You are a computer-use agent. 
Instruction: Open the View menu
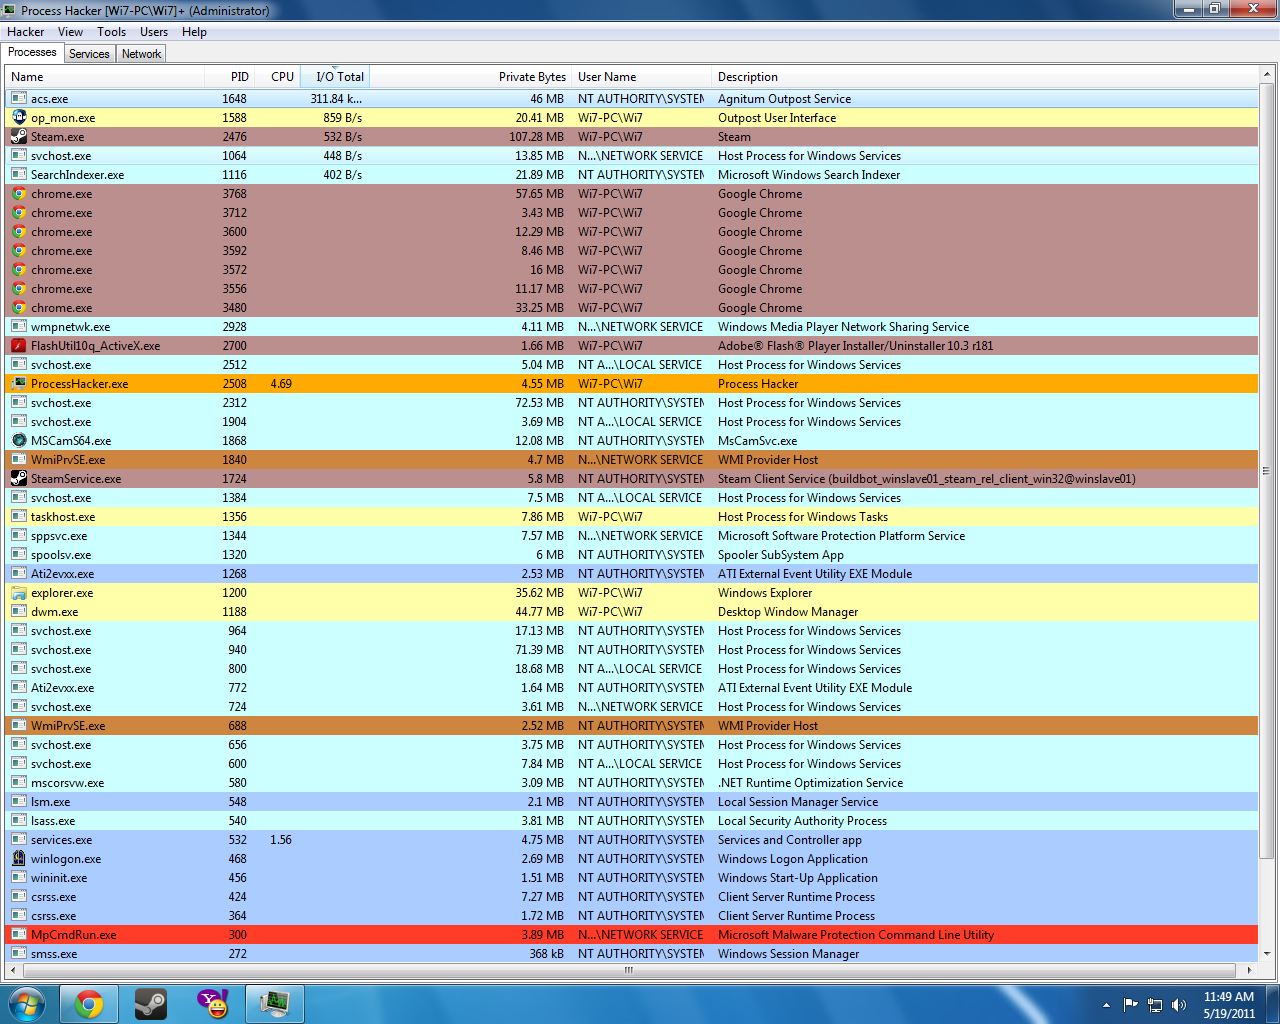71,32
